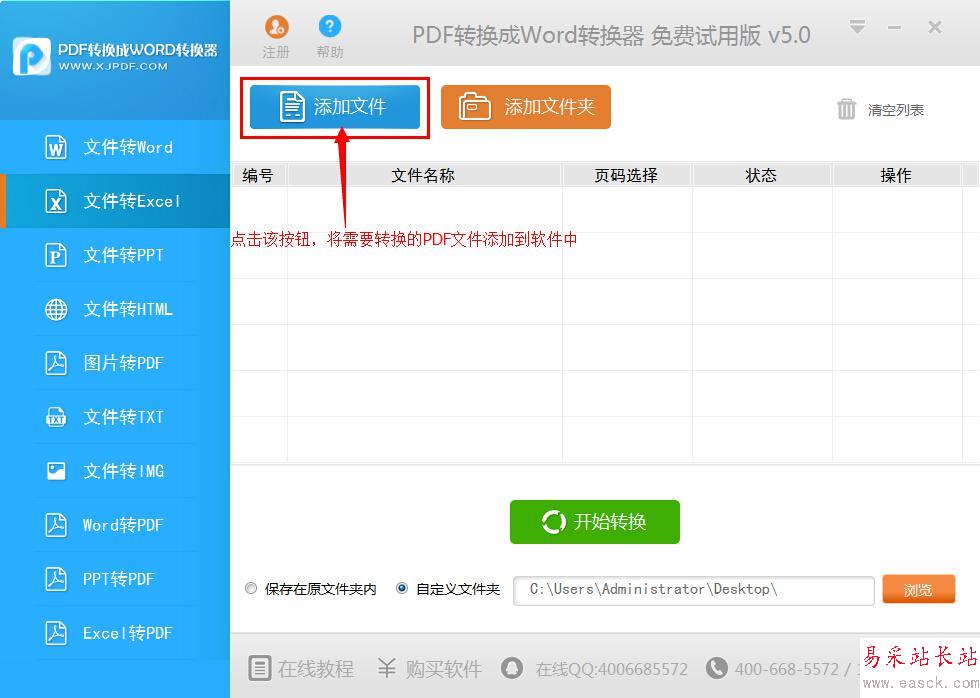Click the Excel document icon in sidebar
980x698 pixels.
point(56,201)
